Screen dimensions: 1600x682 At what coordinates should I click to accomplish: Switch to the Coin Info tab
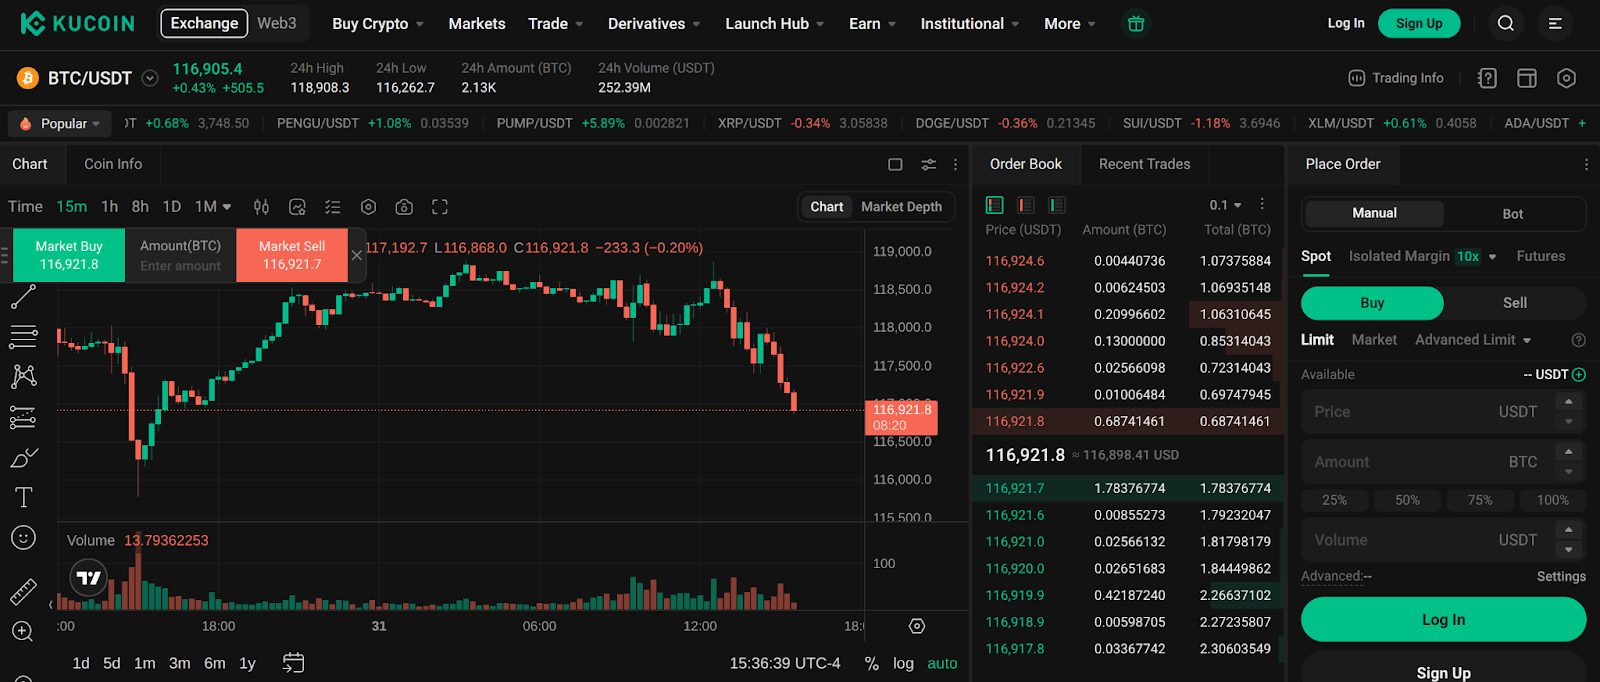point(113,164)
